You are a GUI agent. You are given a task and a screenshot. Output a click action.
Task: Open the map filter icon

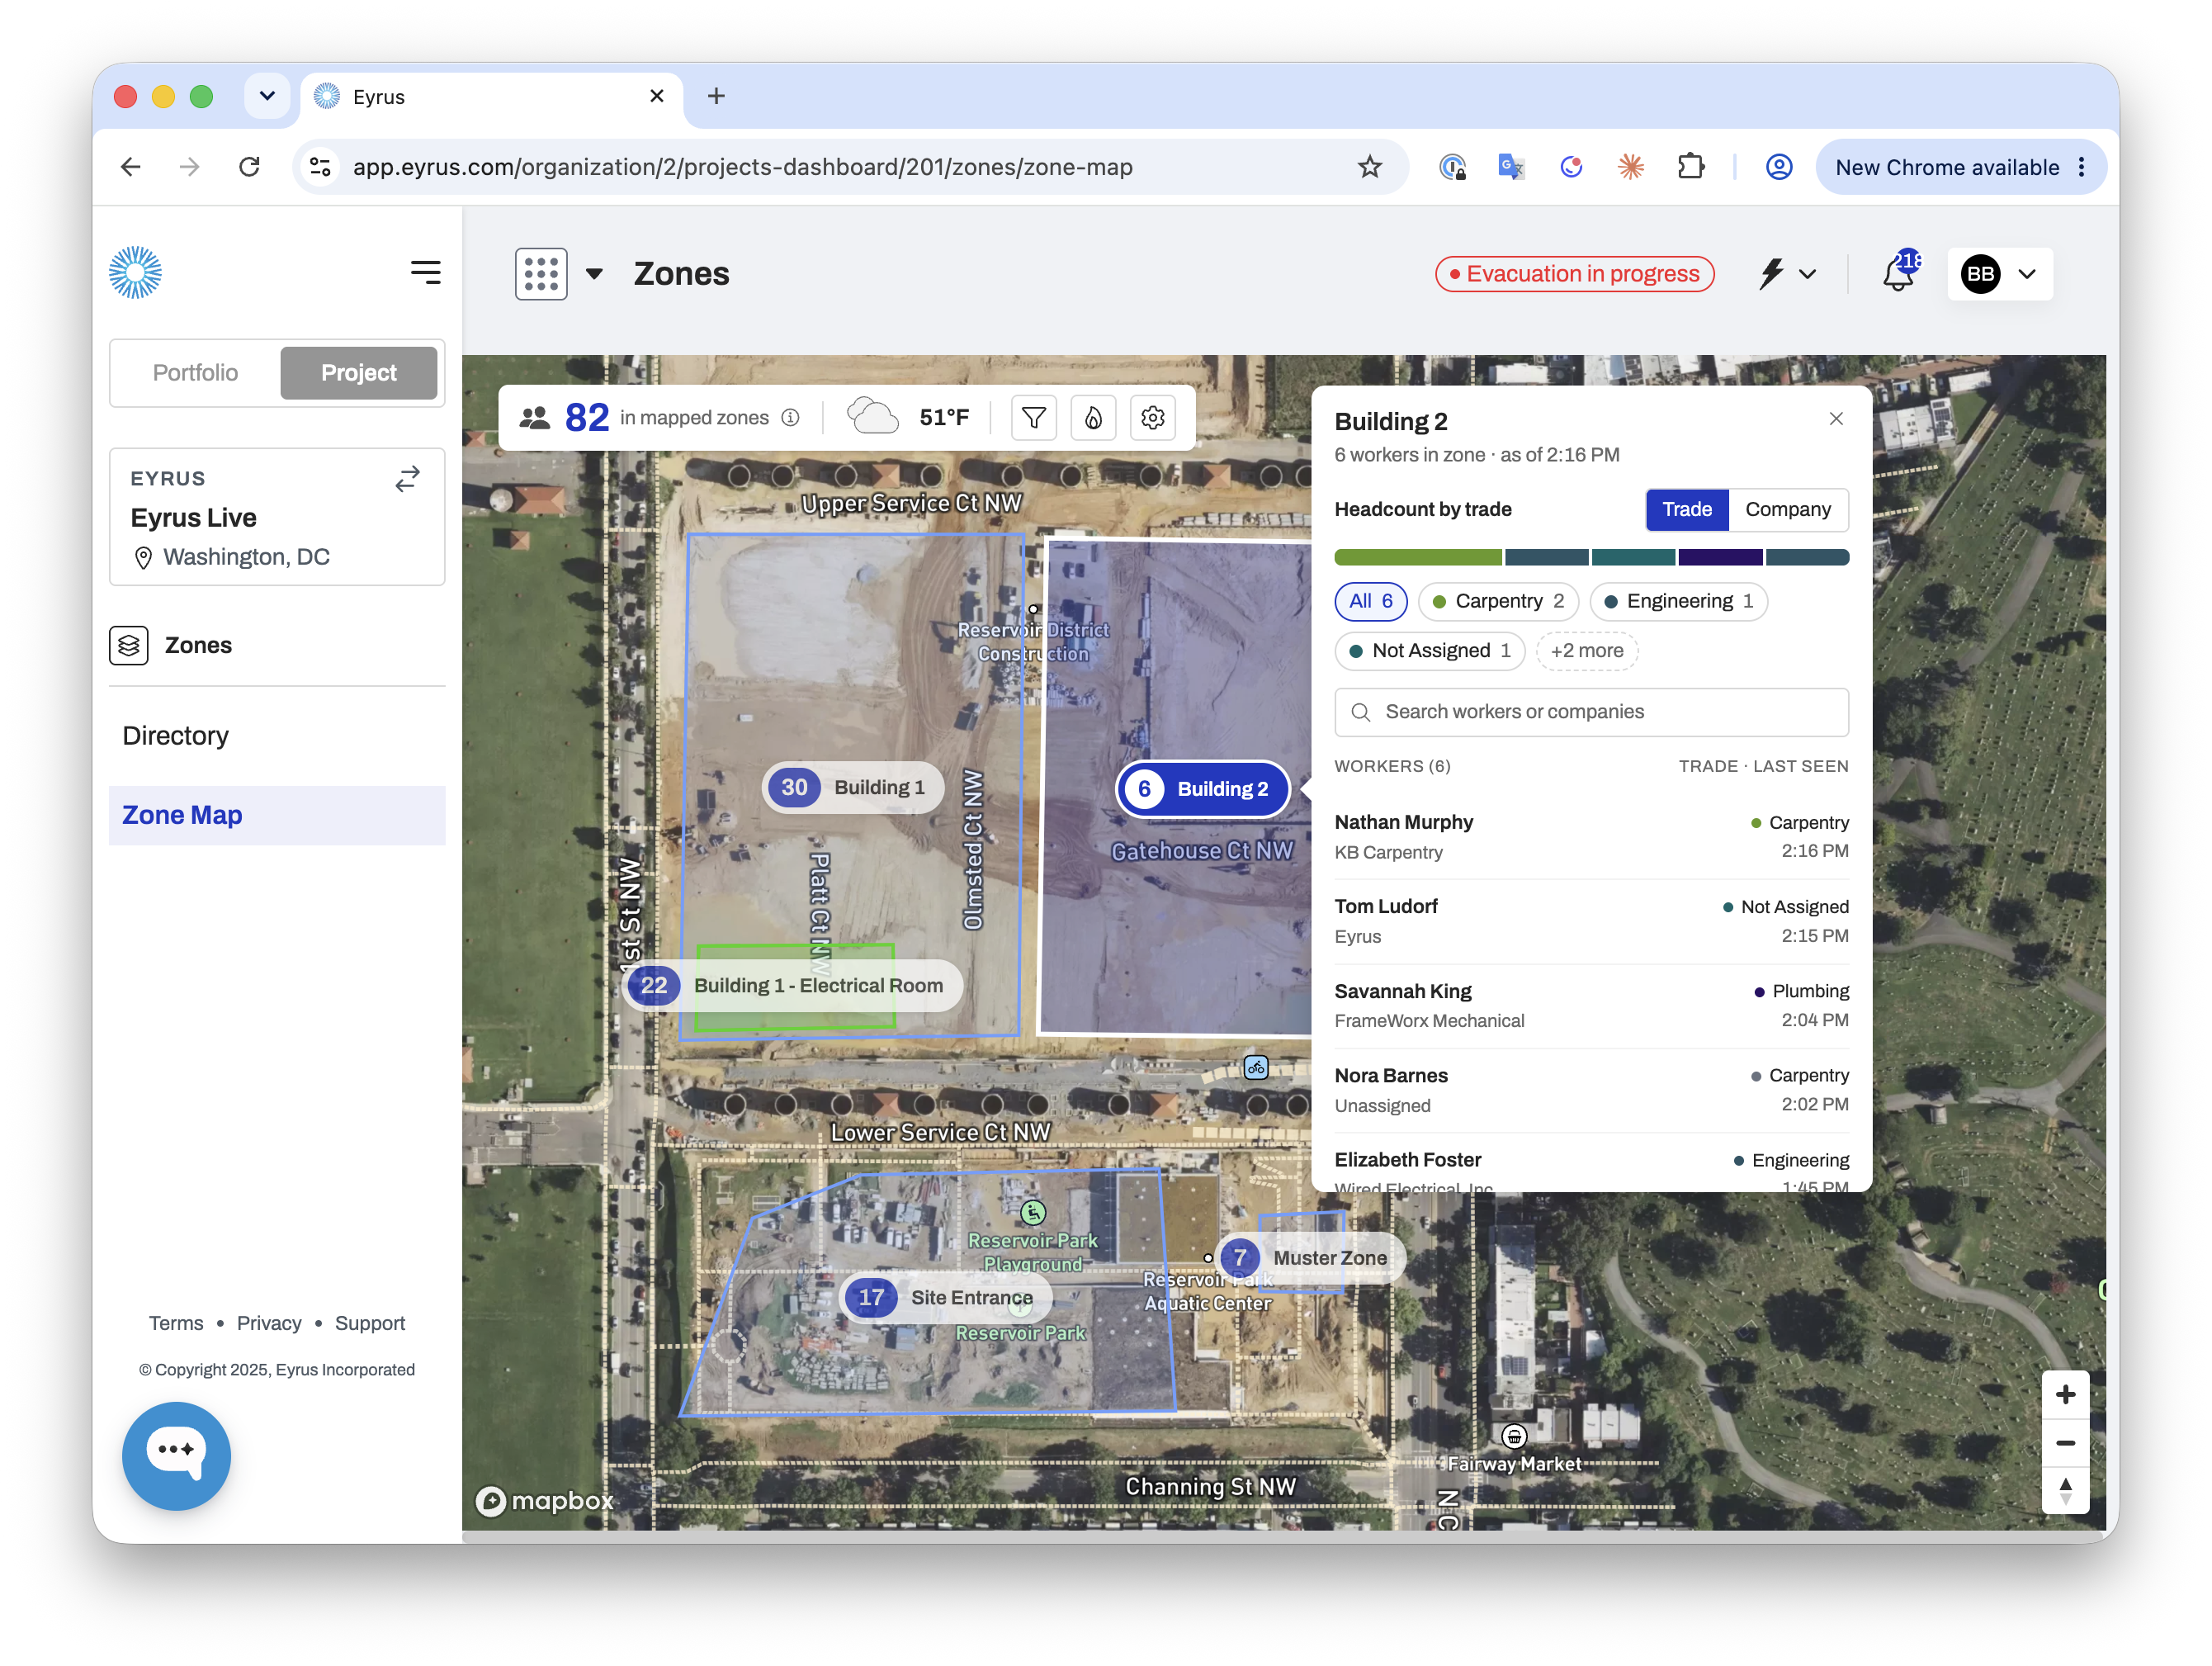click(1034, 418)
